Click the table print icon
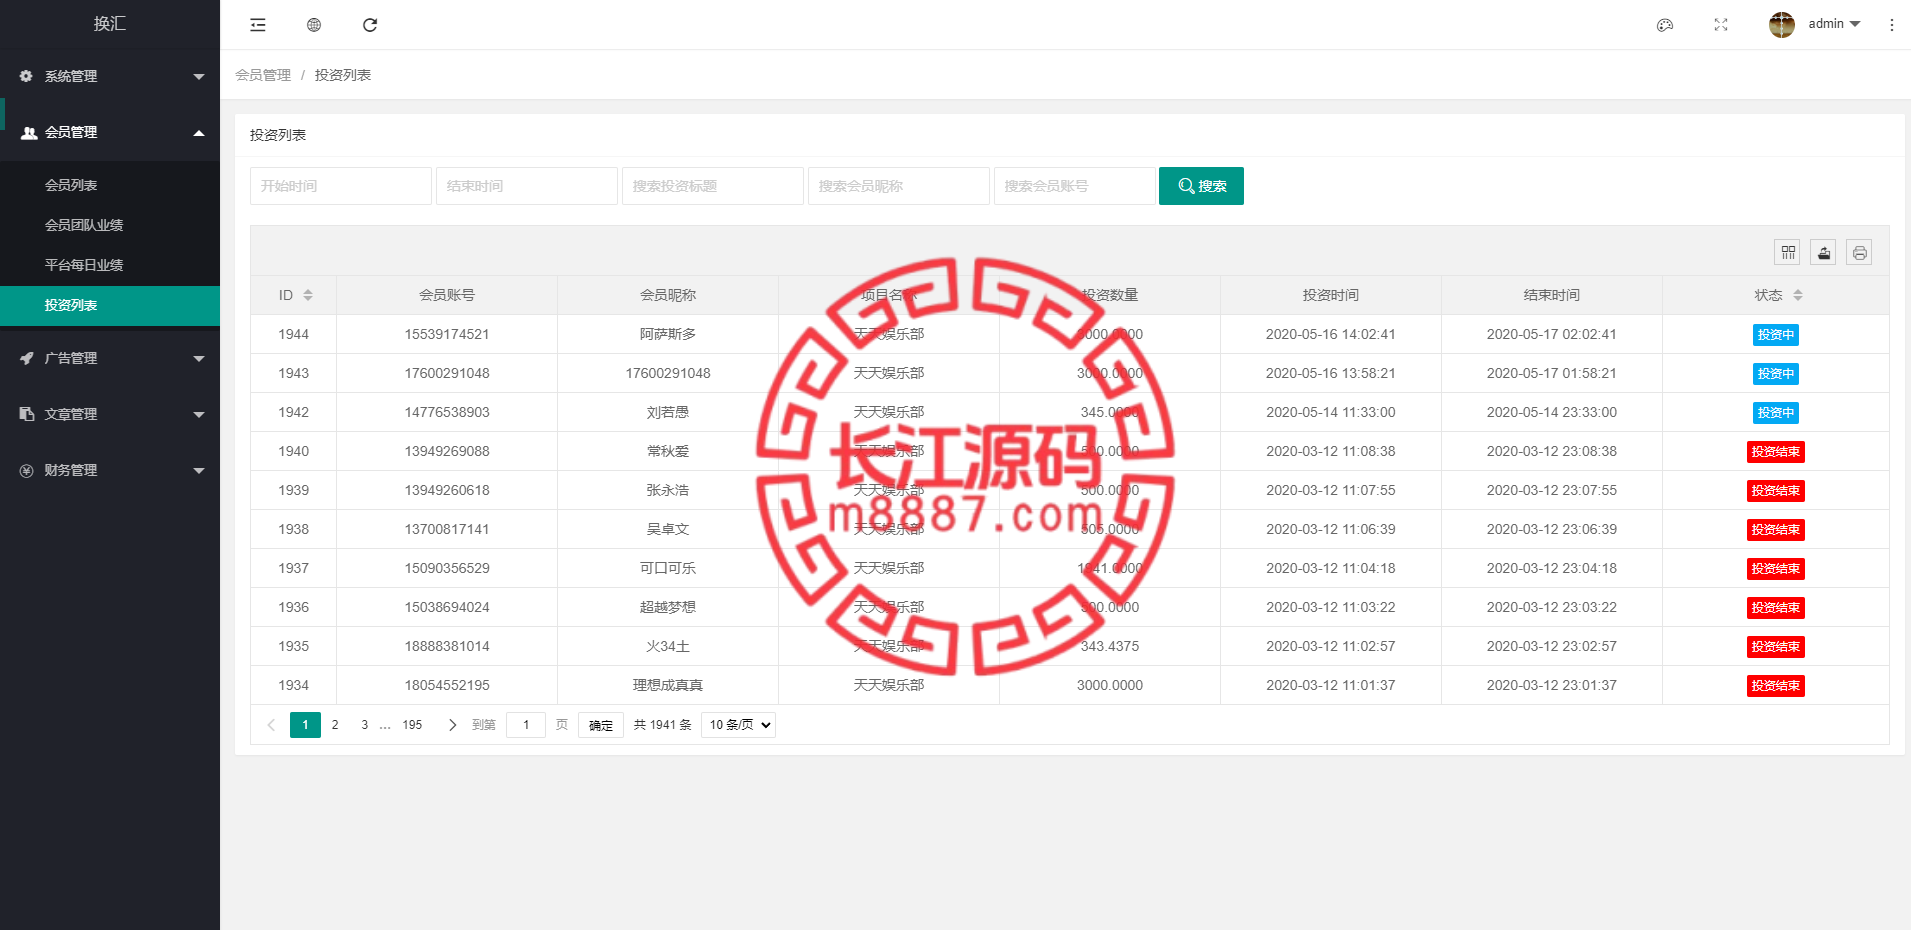 click(x=1860, y=253)
